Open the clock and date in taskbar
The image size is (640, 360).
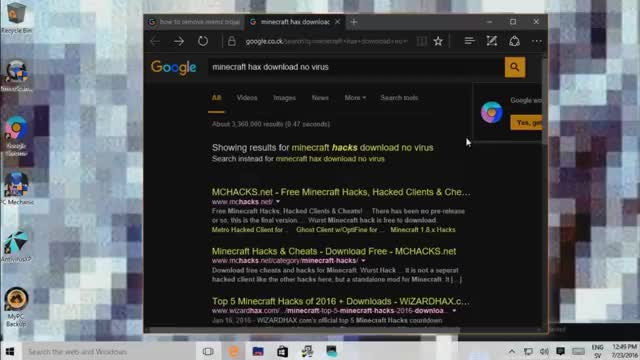[x=624, y=351]
